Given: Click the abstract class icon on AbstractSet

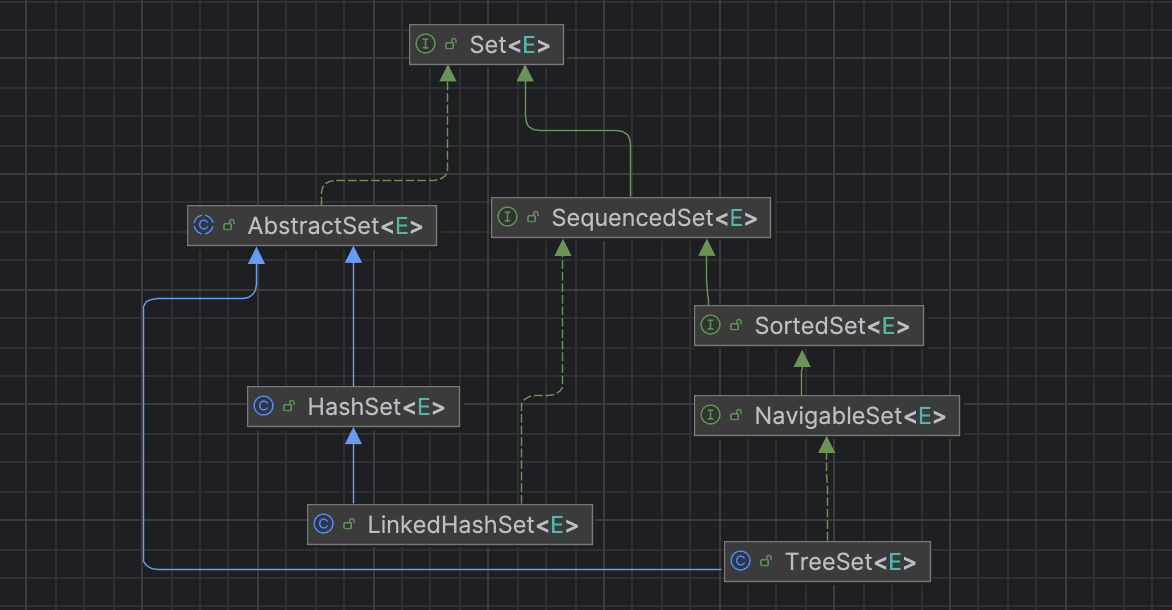Looking at the screenshot, I should coord(203,226).
